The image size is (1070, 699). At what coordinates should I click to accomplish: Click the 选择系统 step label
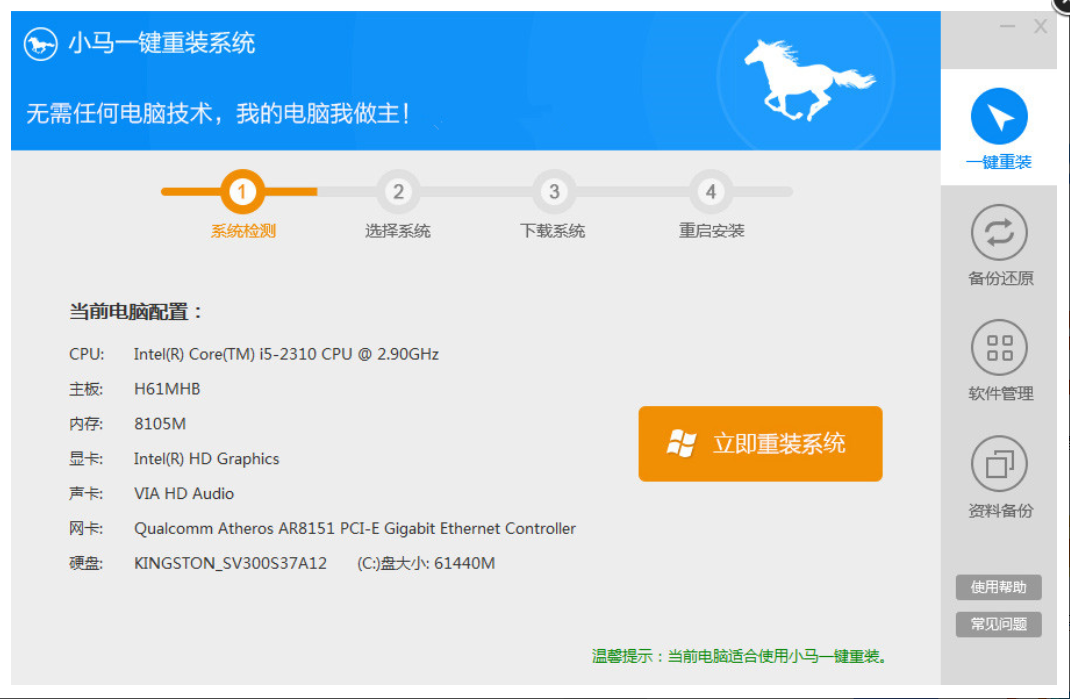[x=398, y=231]
